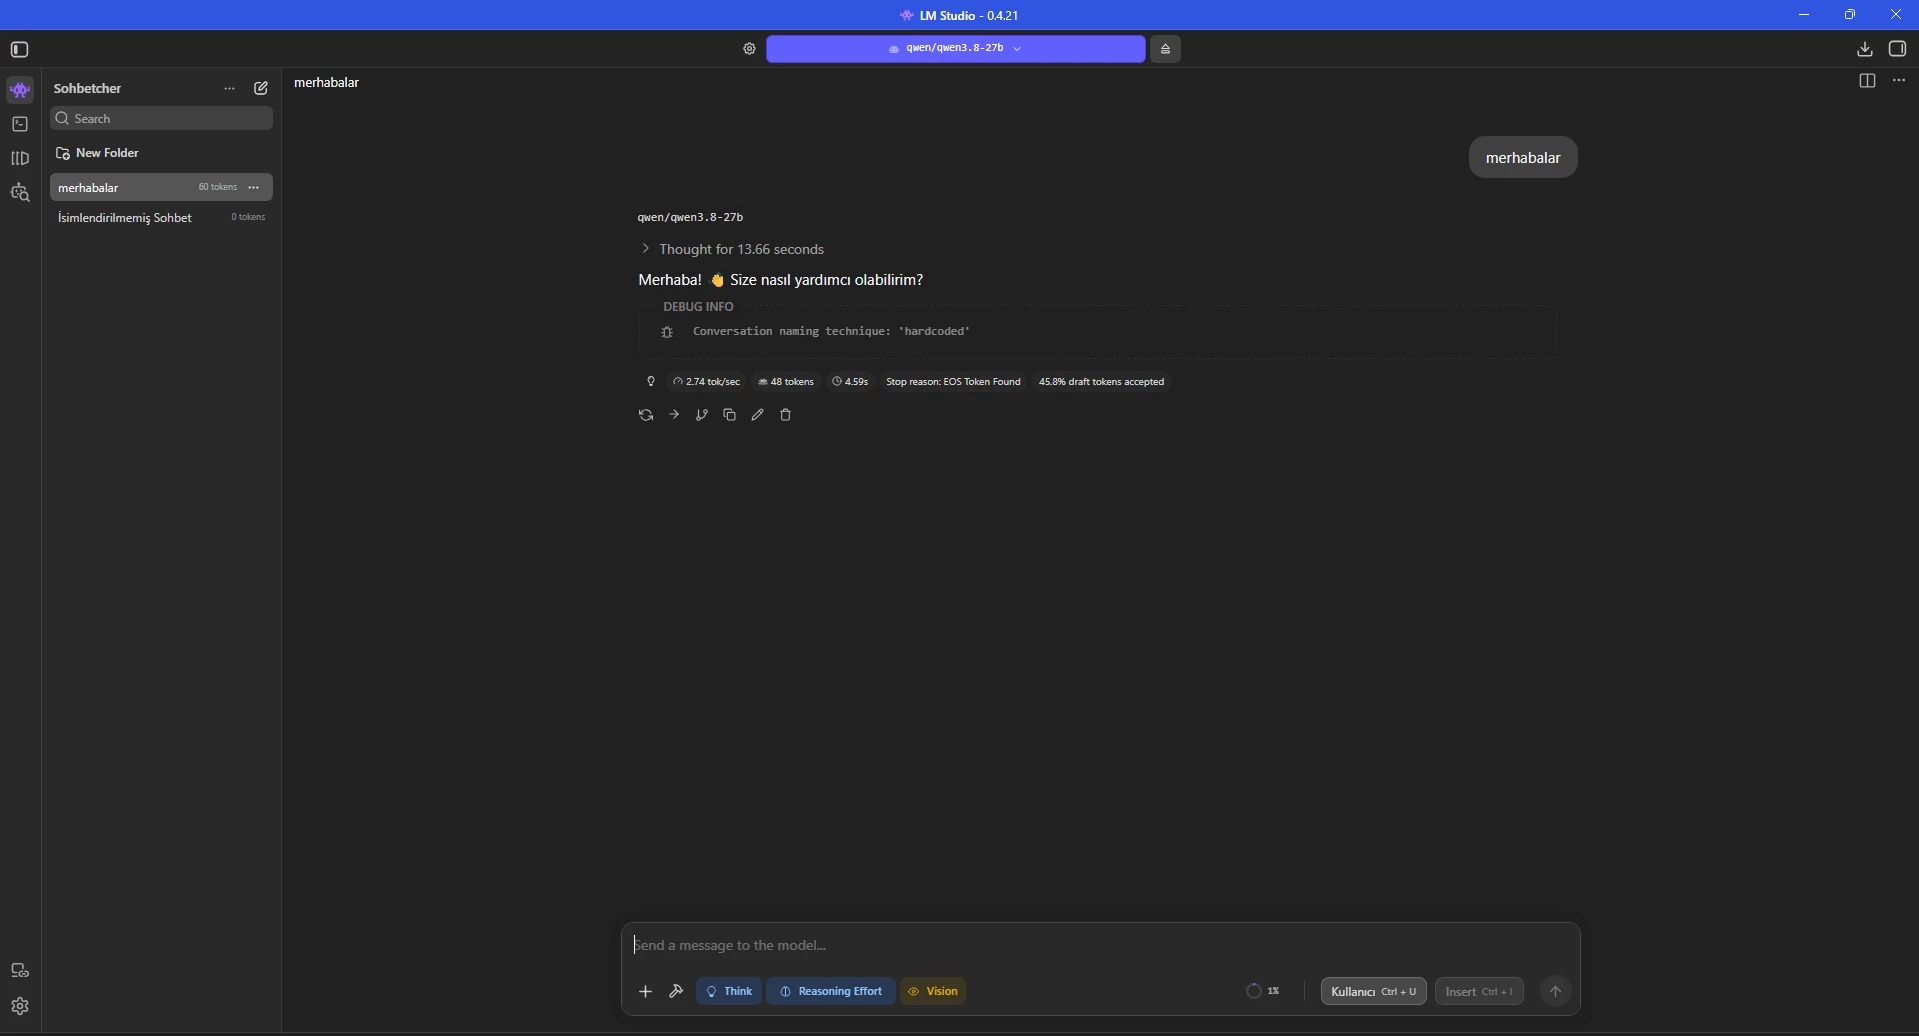Open the qwen/qwen3.8-27b model selector dropdown

click(x=956, y=49)
